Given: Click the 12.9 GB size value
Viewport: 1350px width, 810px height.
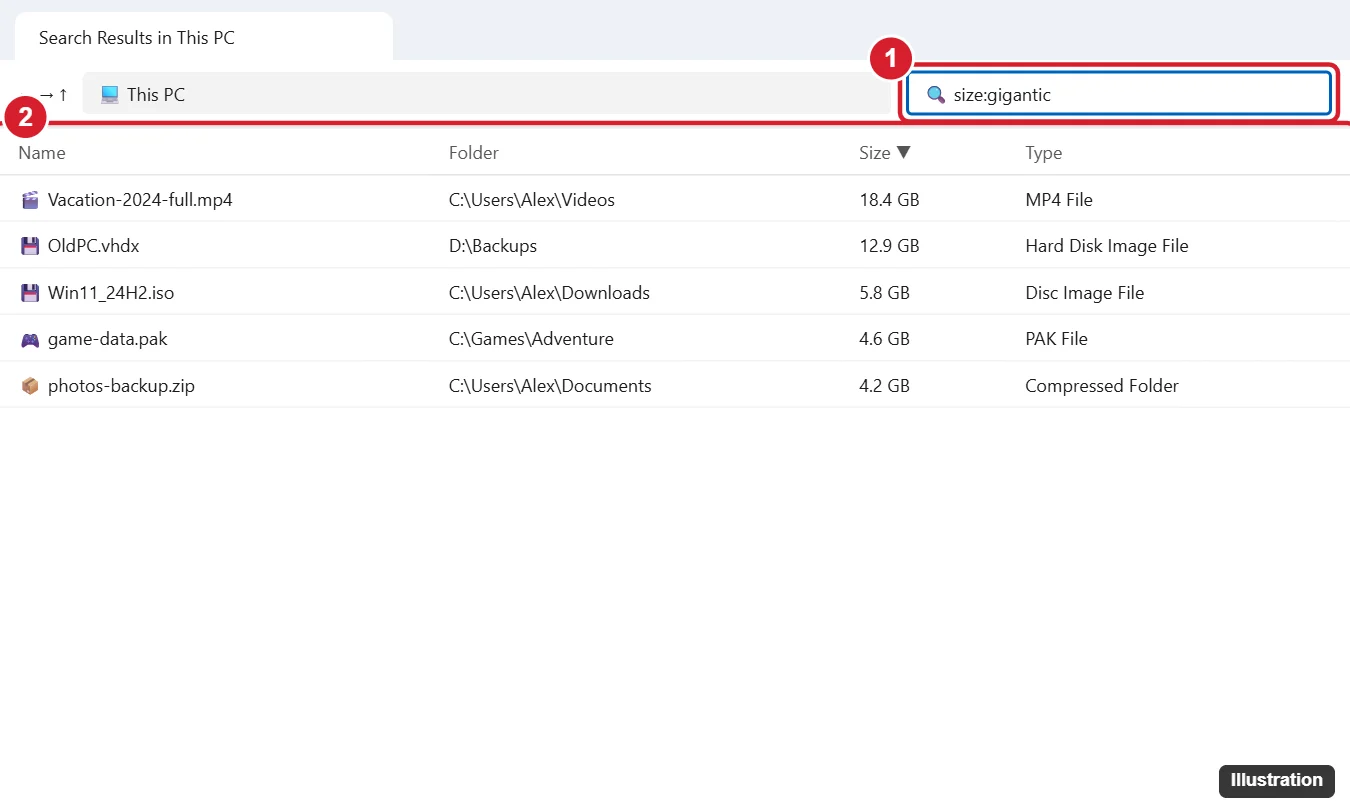Looking at the screenshot, I should (x=889, y=246).
